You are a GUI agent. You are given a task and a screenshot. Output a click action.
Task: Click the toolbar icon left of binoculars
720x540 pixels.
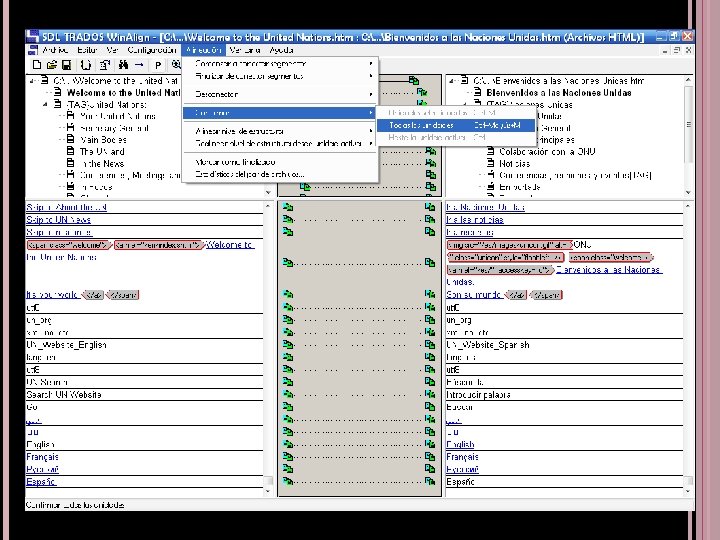[105, 65]
